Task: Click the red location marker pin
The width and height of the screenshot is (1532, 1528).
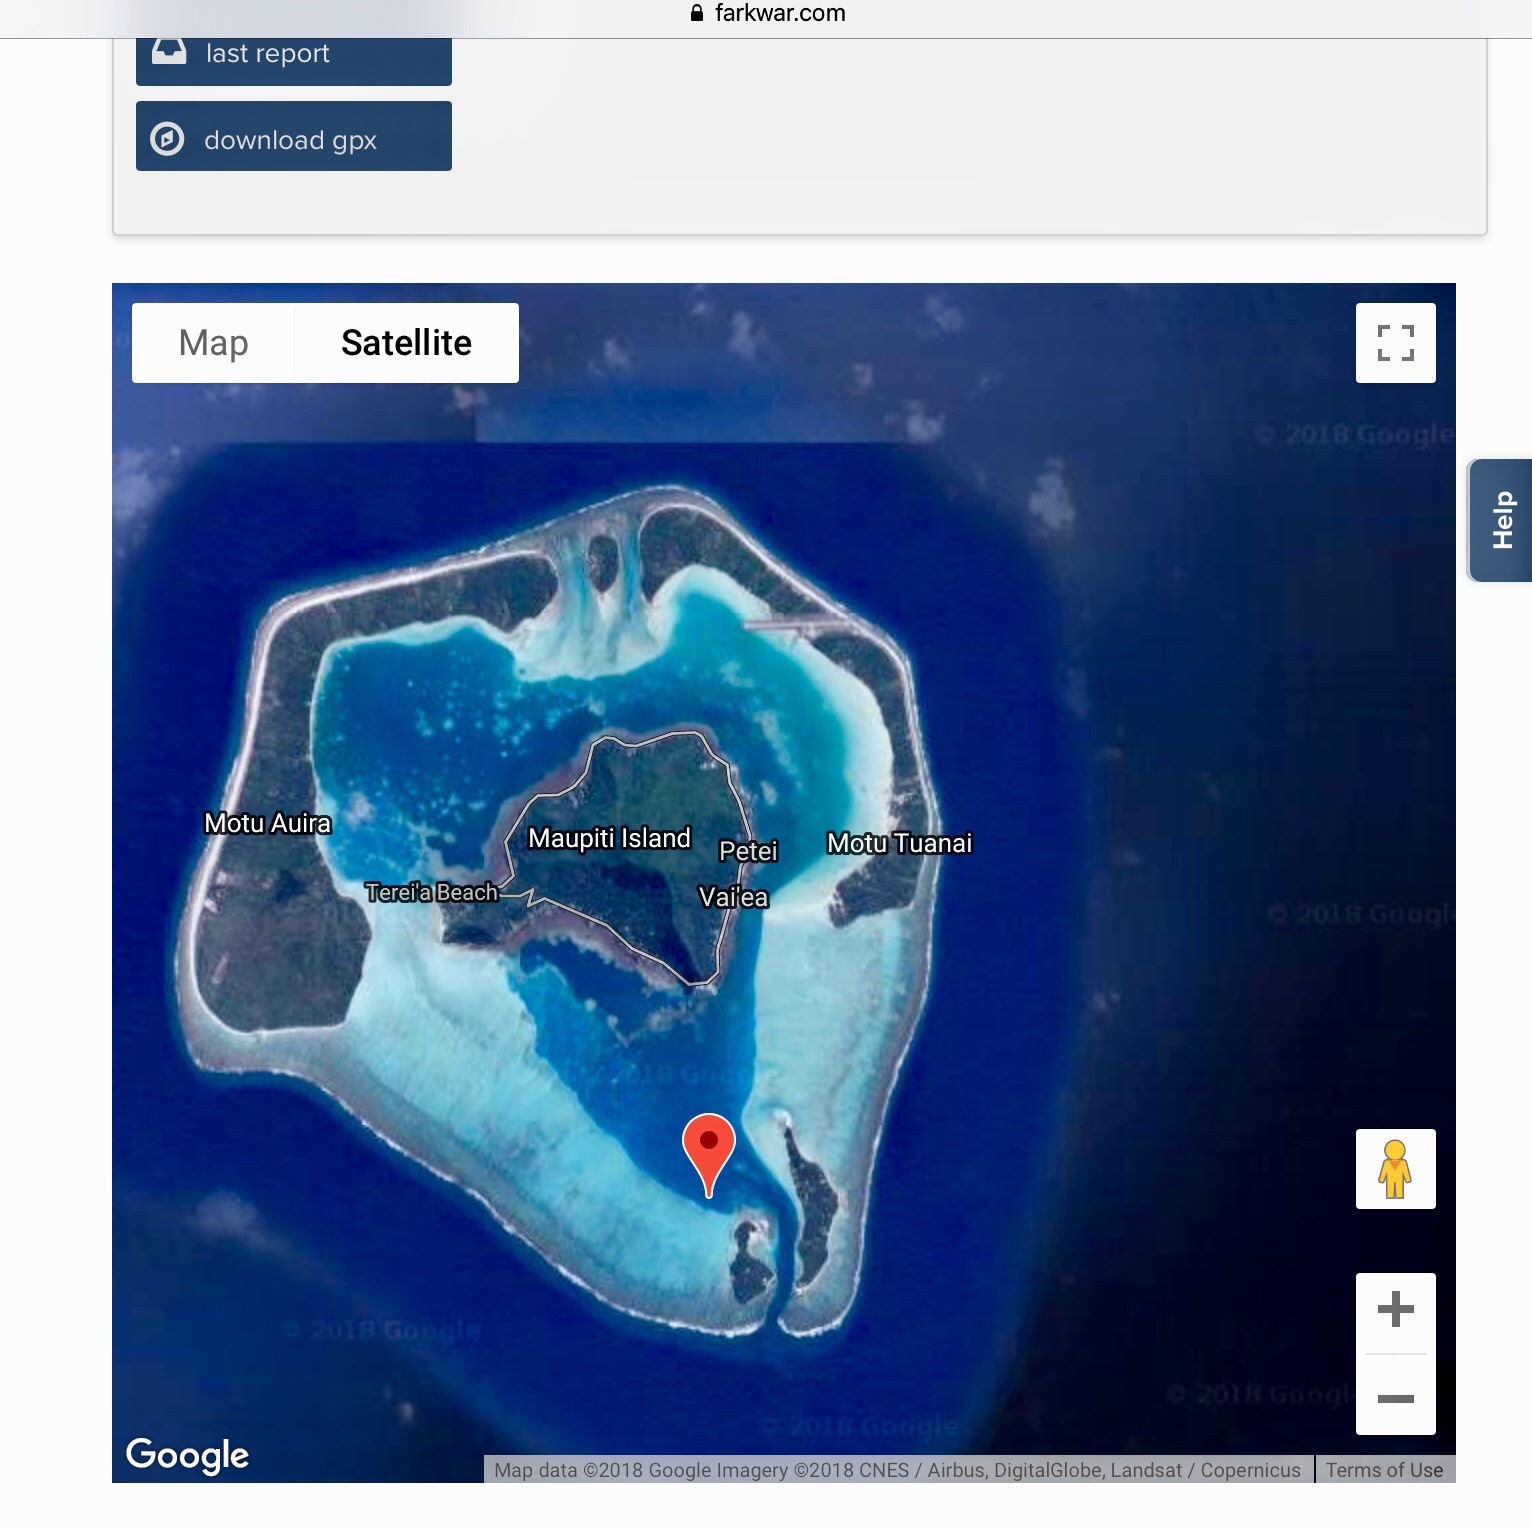Action: pos(709,1150)
